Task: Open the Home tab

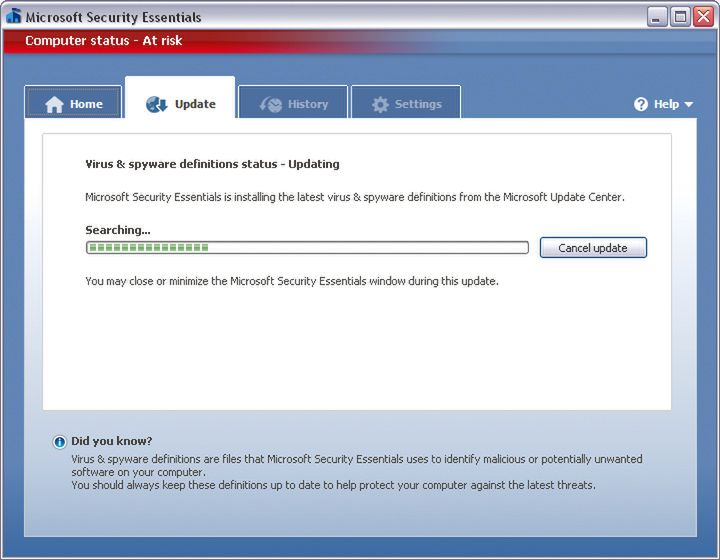Action: [x=73, y=103]
